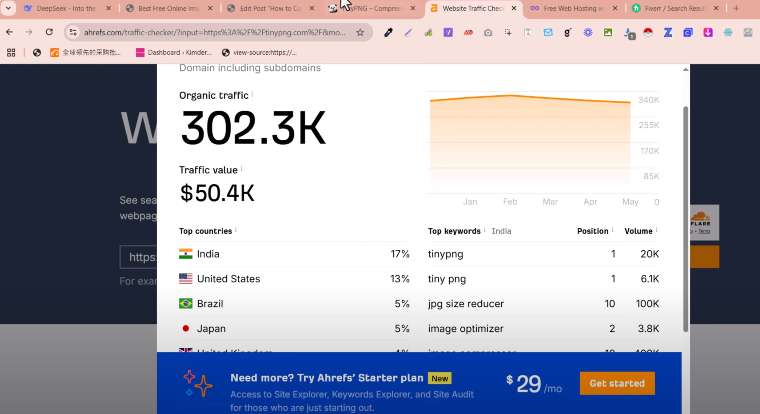View site information icon in address bar
The height and width of the screenshot is (414, 760).
pos(73,32)
